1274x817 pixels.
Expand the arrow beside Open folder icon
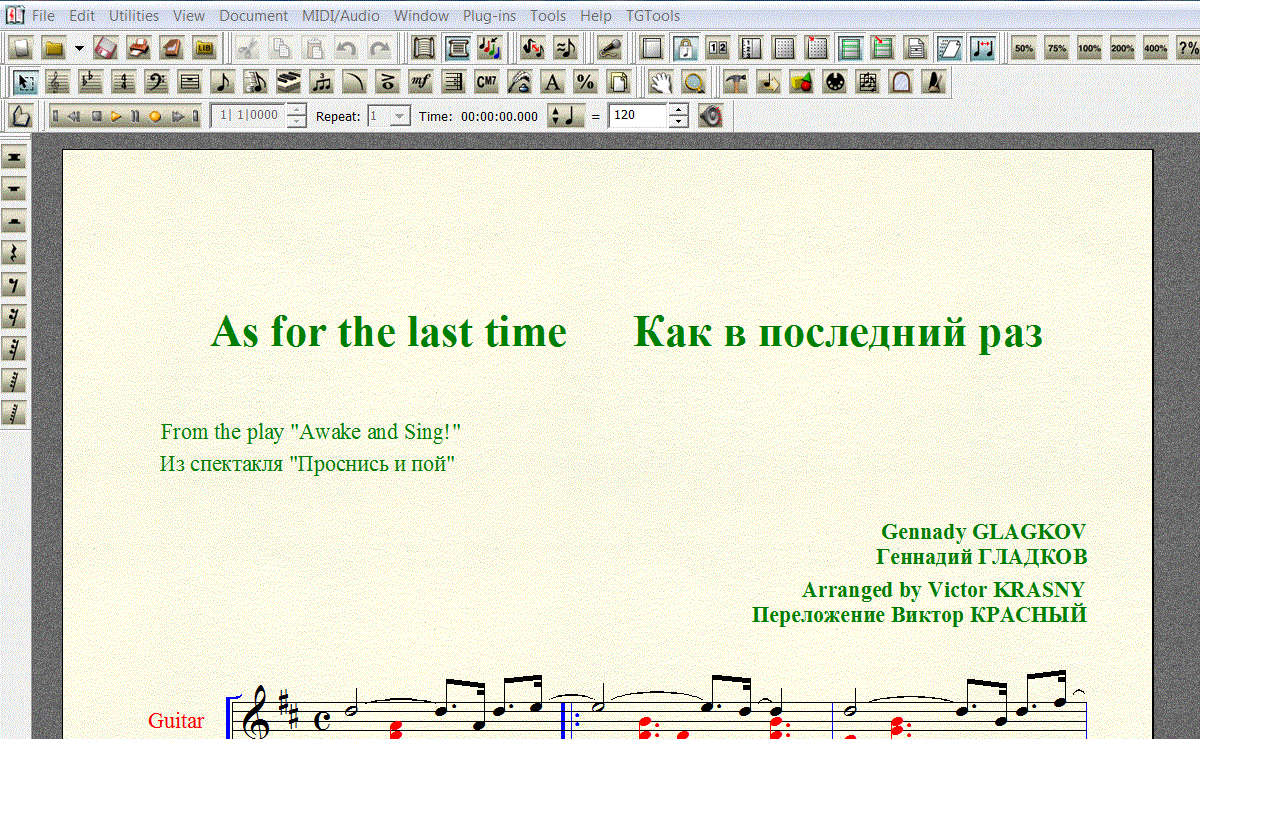tap(78, 48)
